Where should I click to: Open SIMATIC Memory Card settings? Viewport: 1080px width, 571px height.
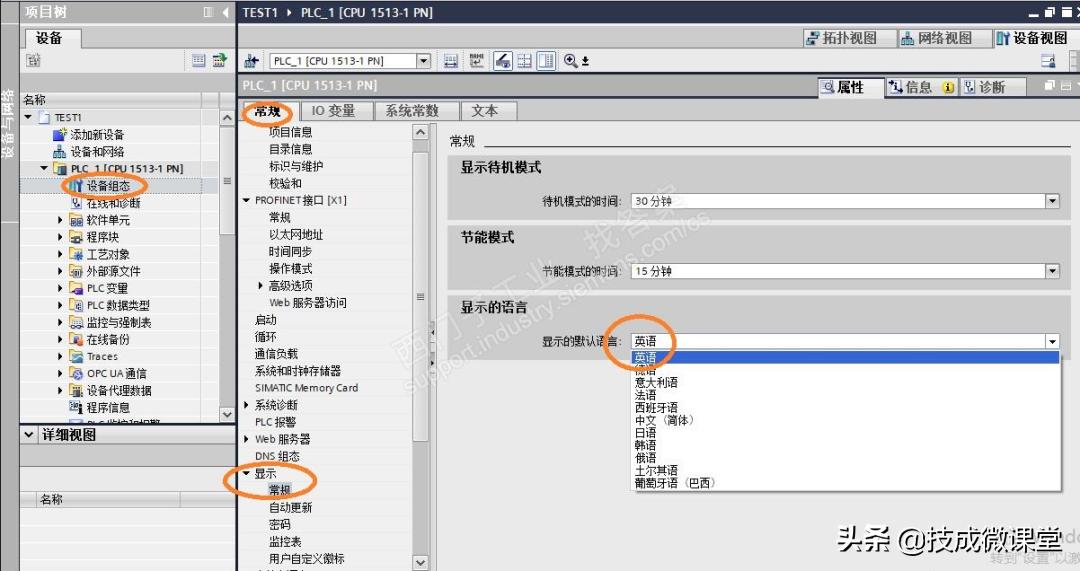[307, 388]
